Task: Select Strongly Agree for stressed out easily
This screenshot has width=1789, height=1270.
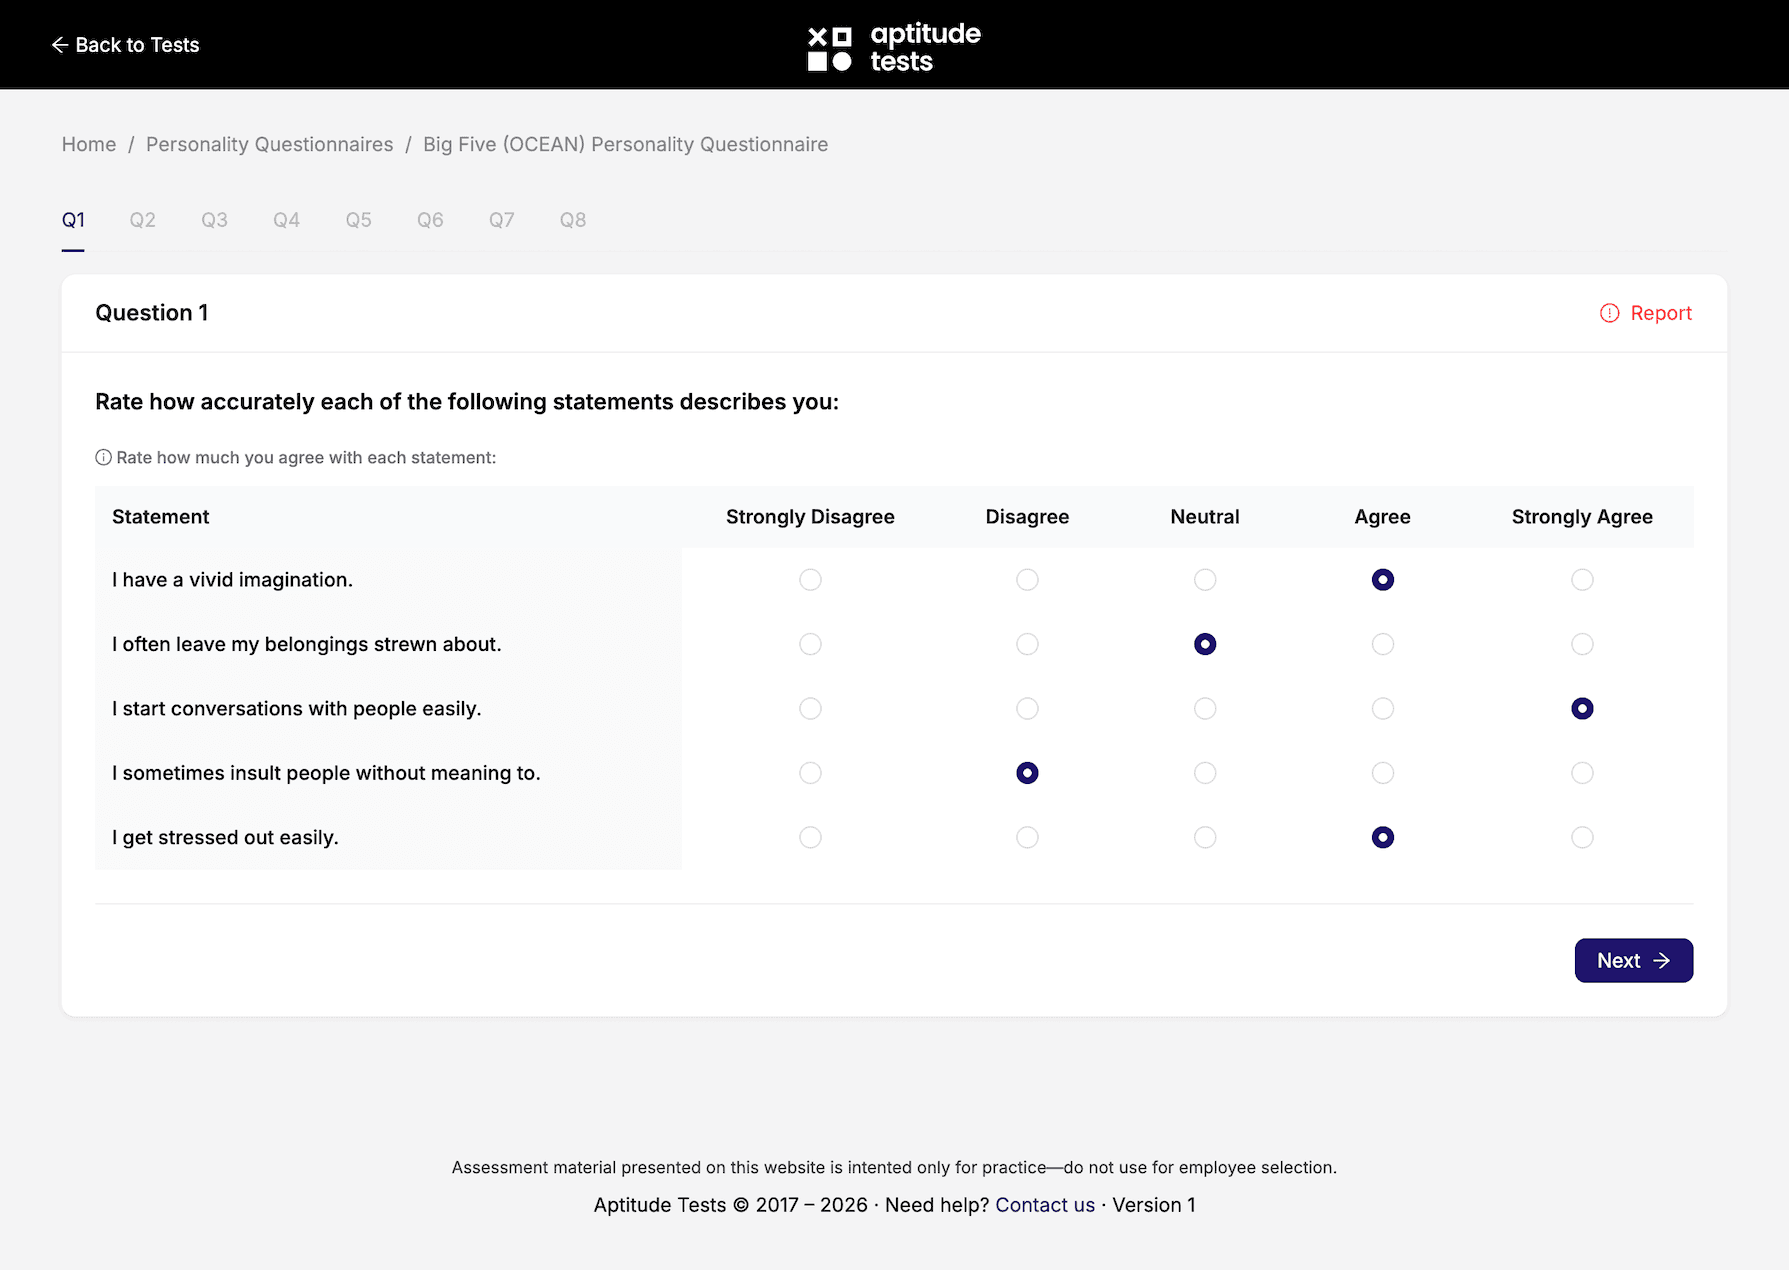Action: tap(1582, 837)
